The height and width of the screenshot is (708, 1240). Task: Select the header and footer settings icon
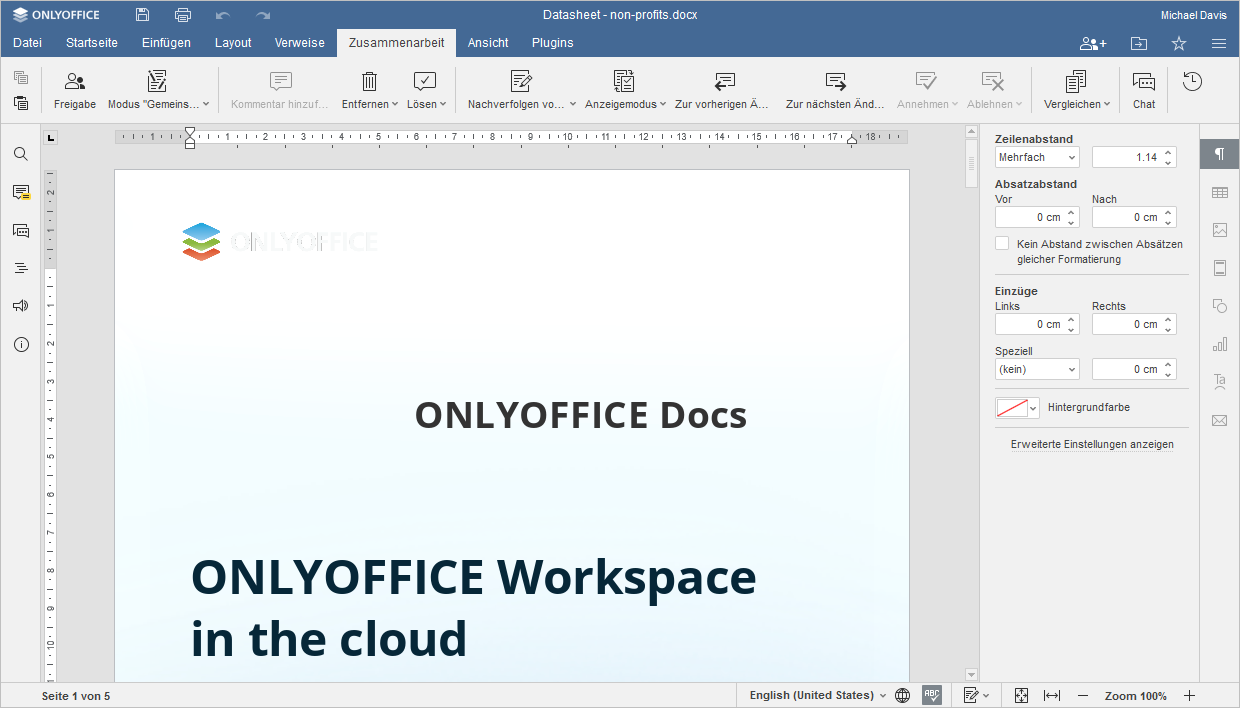tap(1220, 268)
